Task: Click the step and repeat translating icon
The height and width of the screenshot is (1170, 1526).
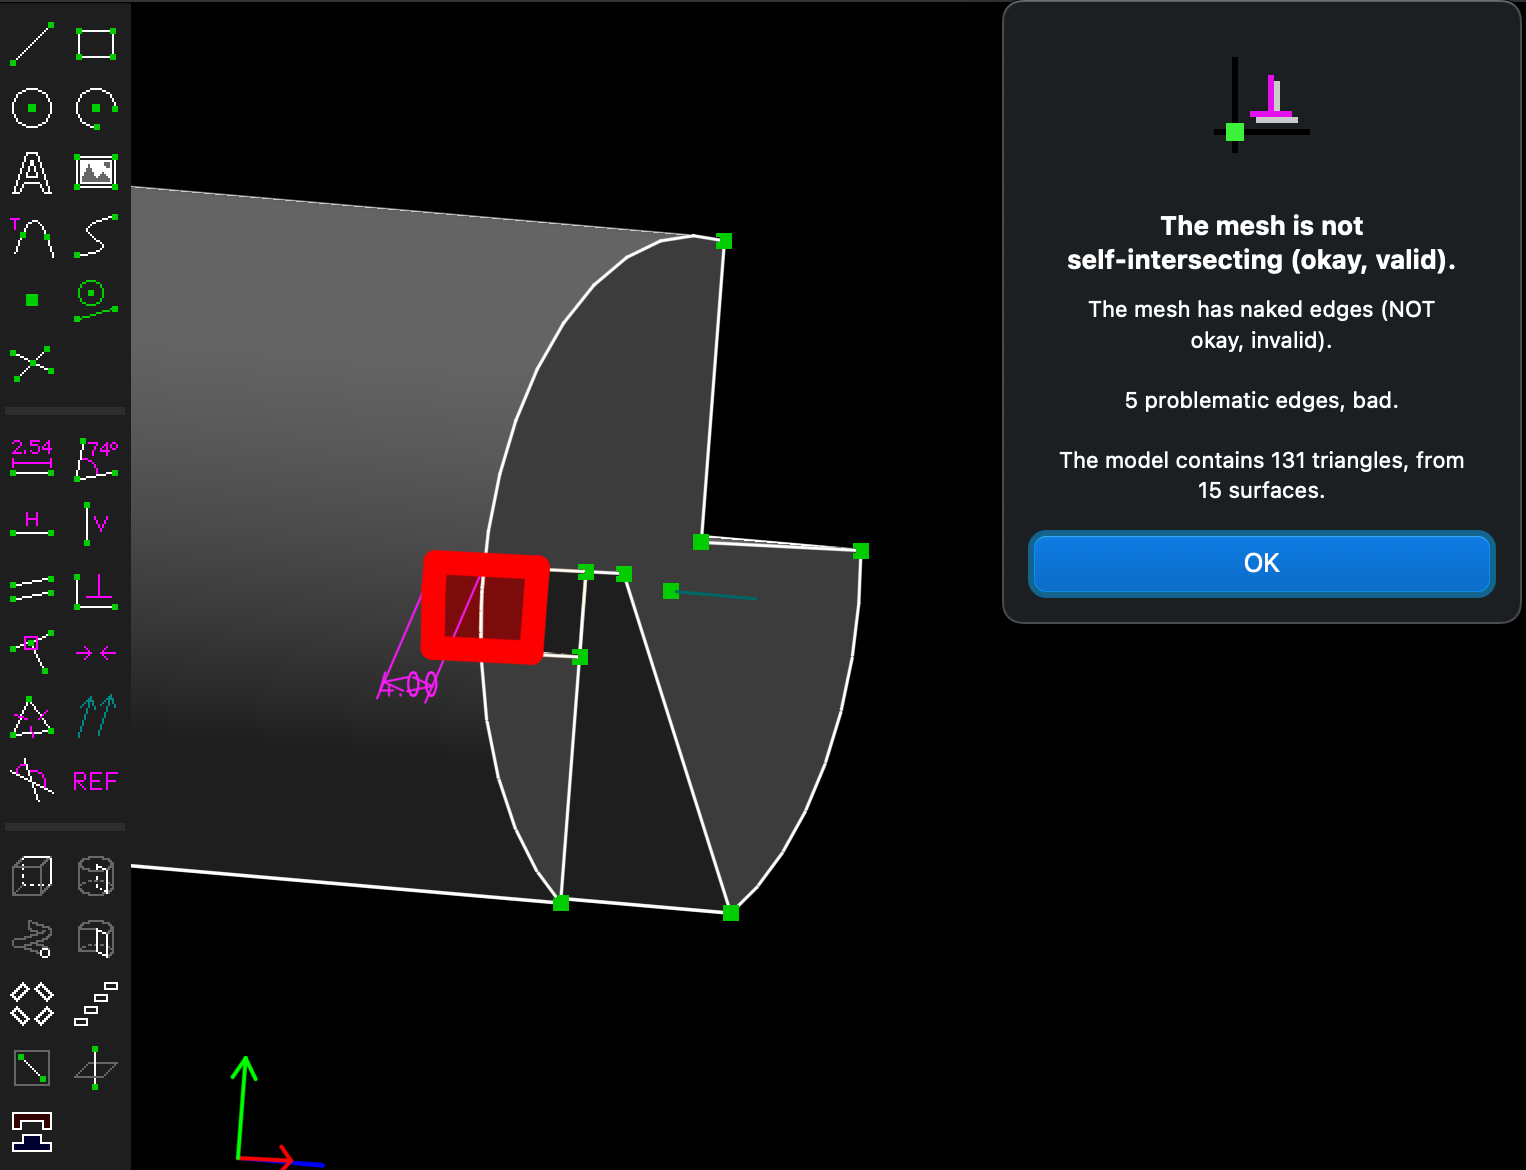Action: click(x=96, y=1003)
